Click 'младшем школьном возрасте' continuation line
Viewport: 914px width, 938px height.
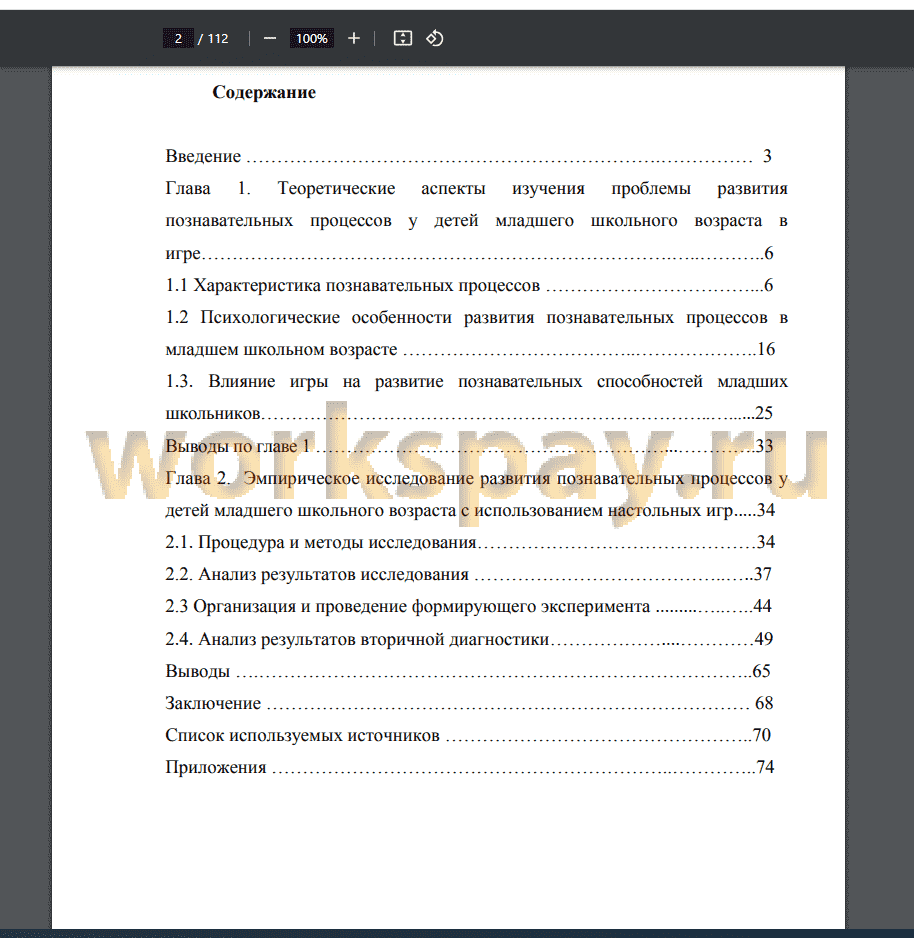click(281, 349)
